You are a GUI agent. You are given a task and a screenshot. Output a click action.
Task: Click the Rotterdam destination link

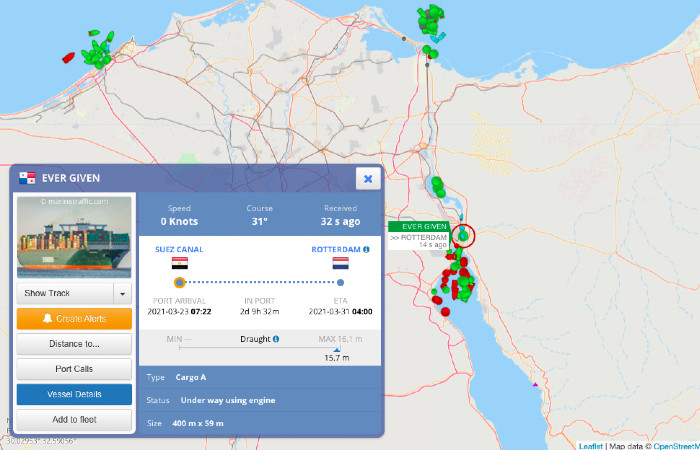pyautogui.click(x=334, y=249)
